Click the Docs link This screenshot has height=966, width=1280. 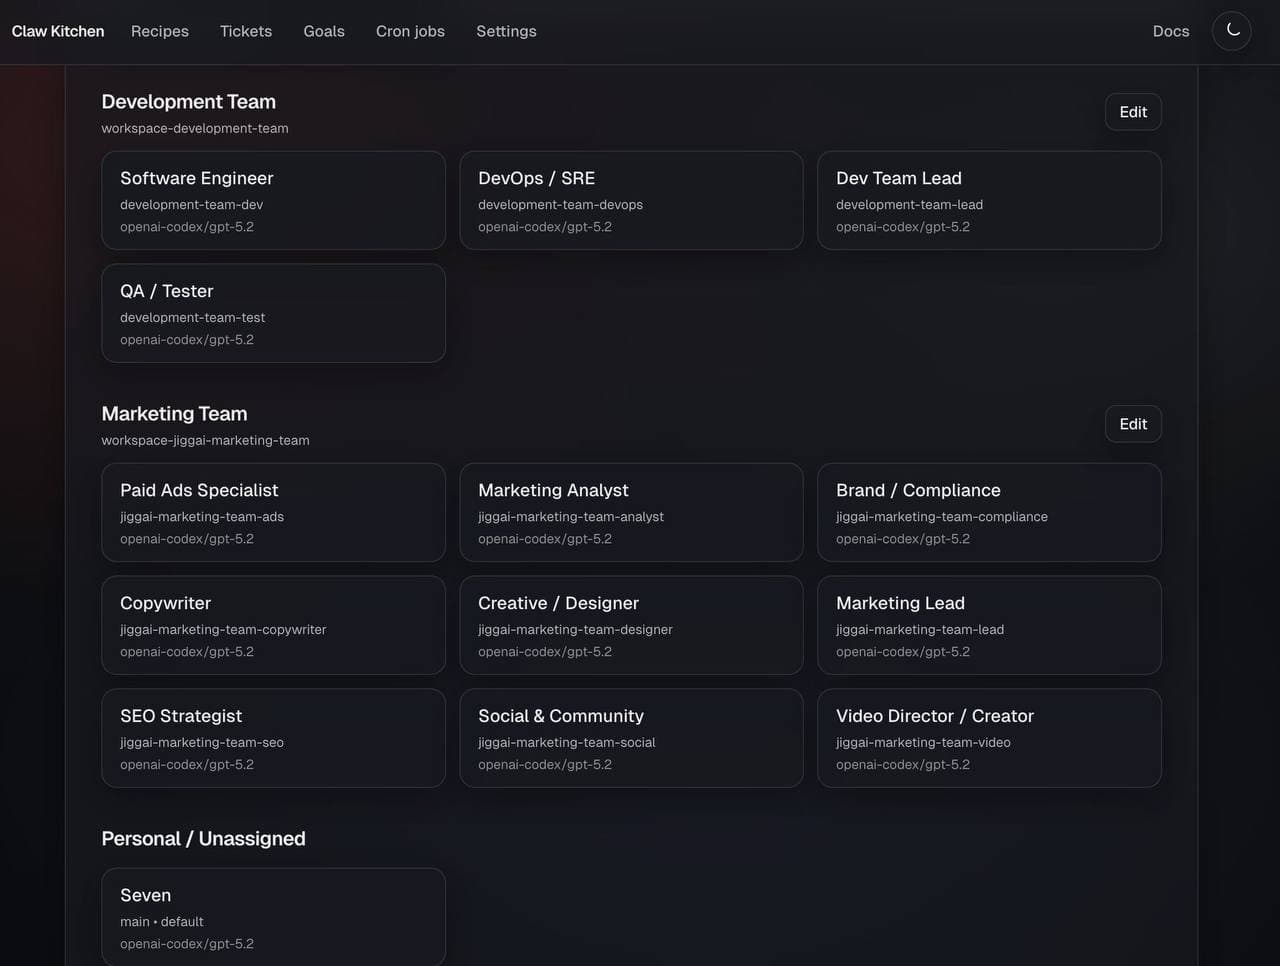(1171, 31)
